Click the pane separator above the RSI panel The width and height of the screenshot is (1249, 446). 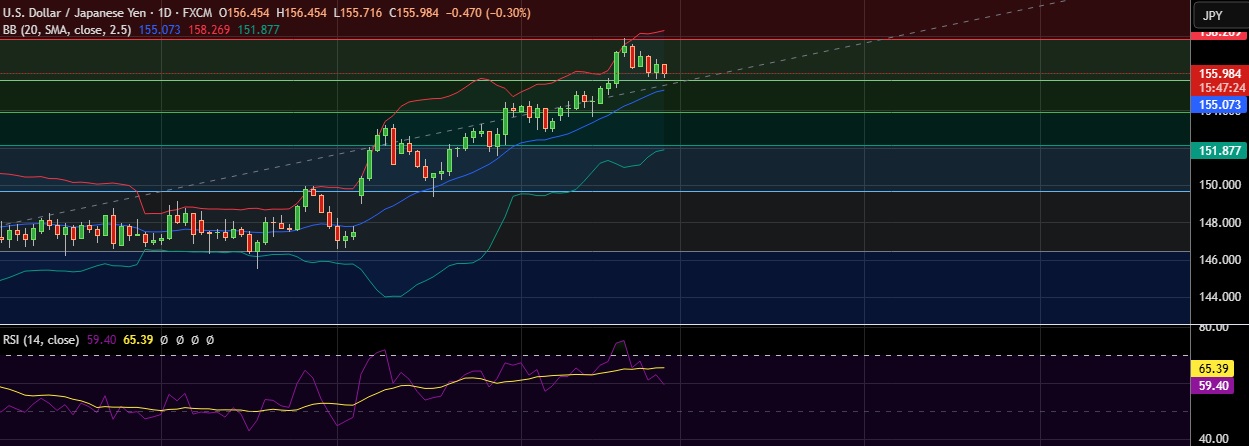pos(600,324)
